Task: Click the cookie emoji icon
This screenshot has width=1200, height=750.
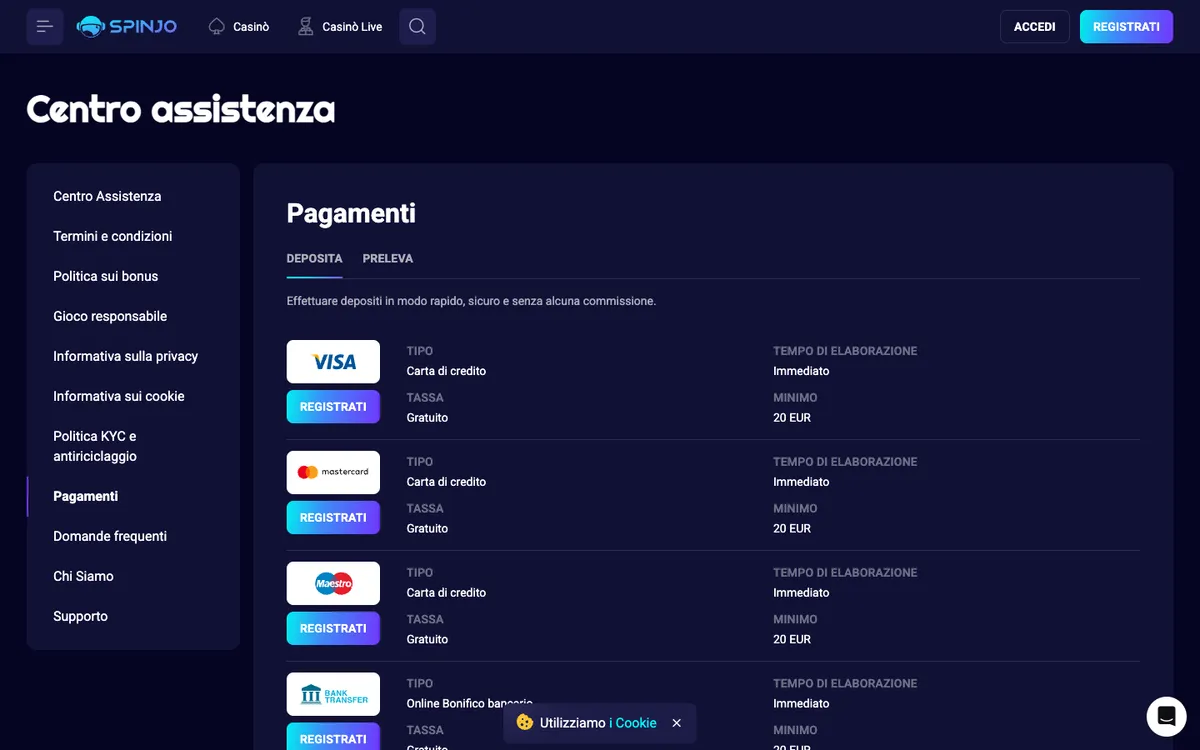Action: click(x=525, y=722)
